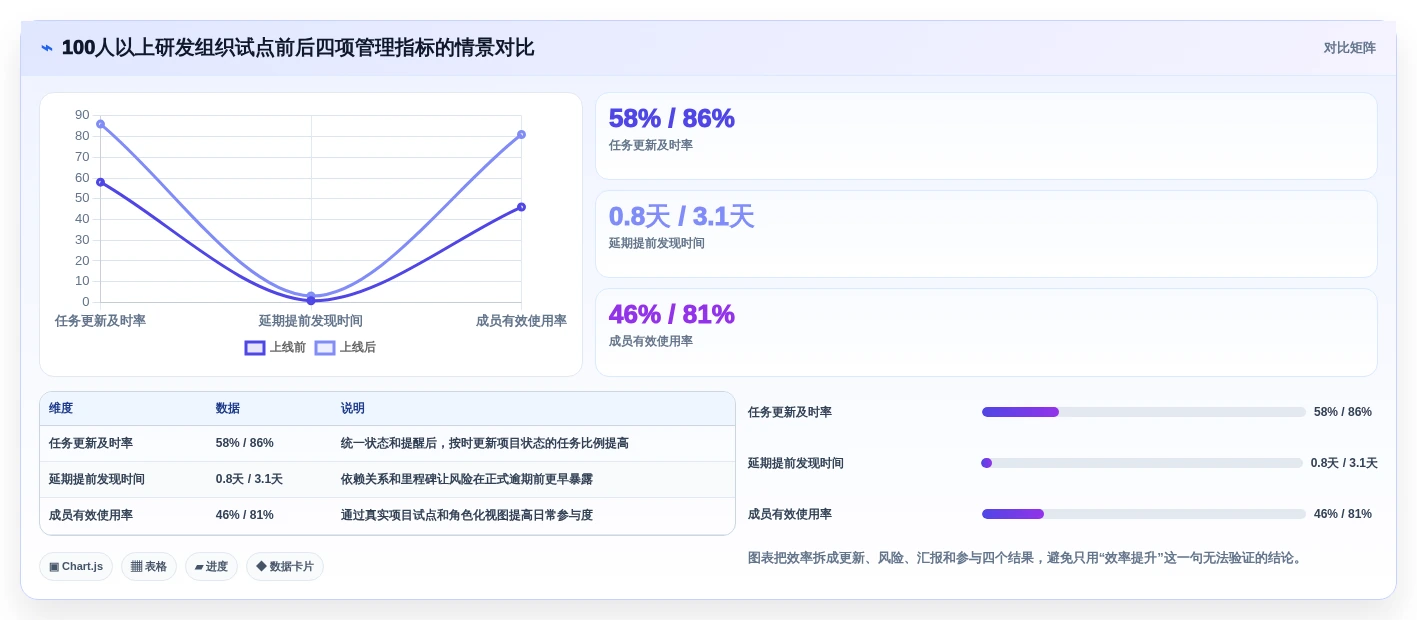
Task: Click the 上线前 data point at 任务更新及时率
Action: (x=100, y=182)
